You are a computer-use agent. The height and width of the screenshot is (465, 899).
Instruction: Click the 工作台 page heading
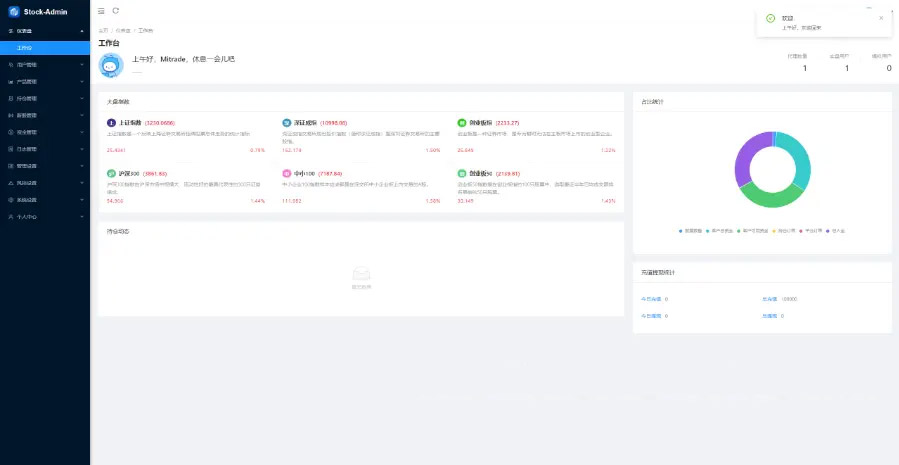click(109, 43)
